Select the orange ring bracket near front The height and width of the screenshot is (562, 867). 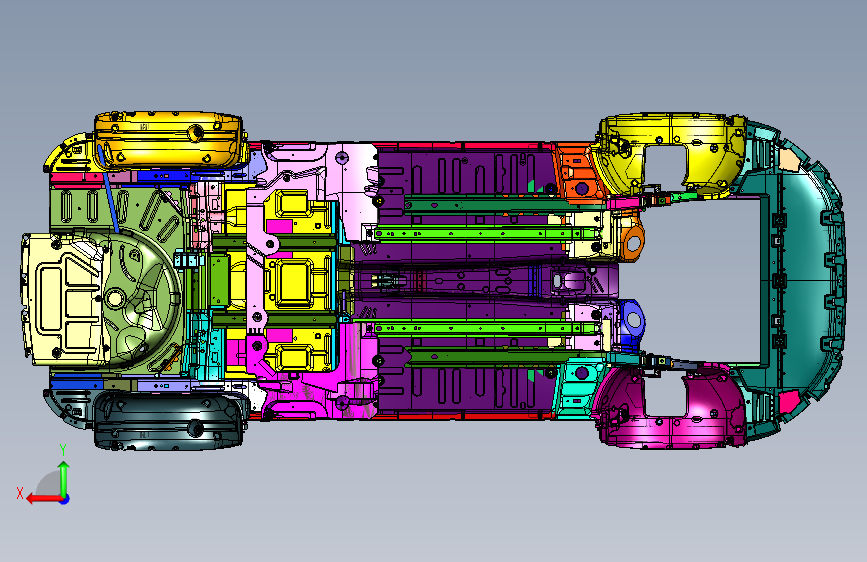click(632, 242)
